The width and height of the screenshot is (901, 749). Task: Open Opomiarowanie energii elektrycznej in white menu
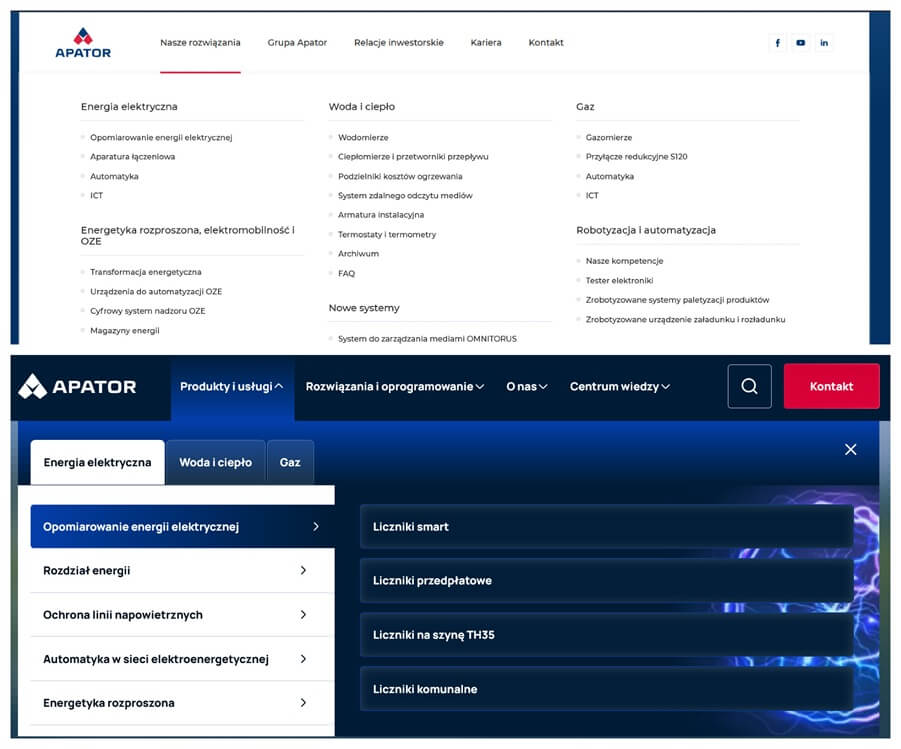[161, 137]
